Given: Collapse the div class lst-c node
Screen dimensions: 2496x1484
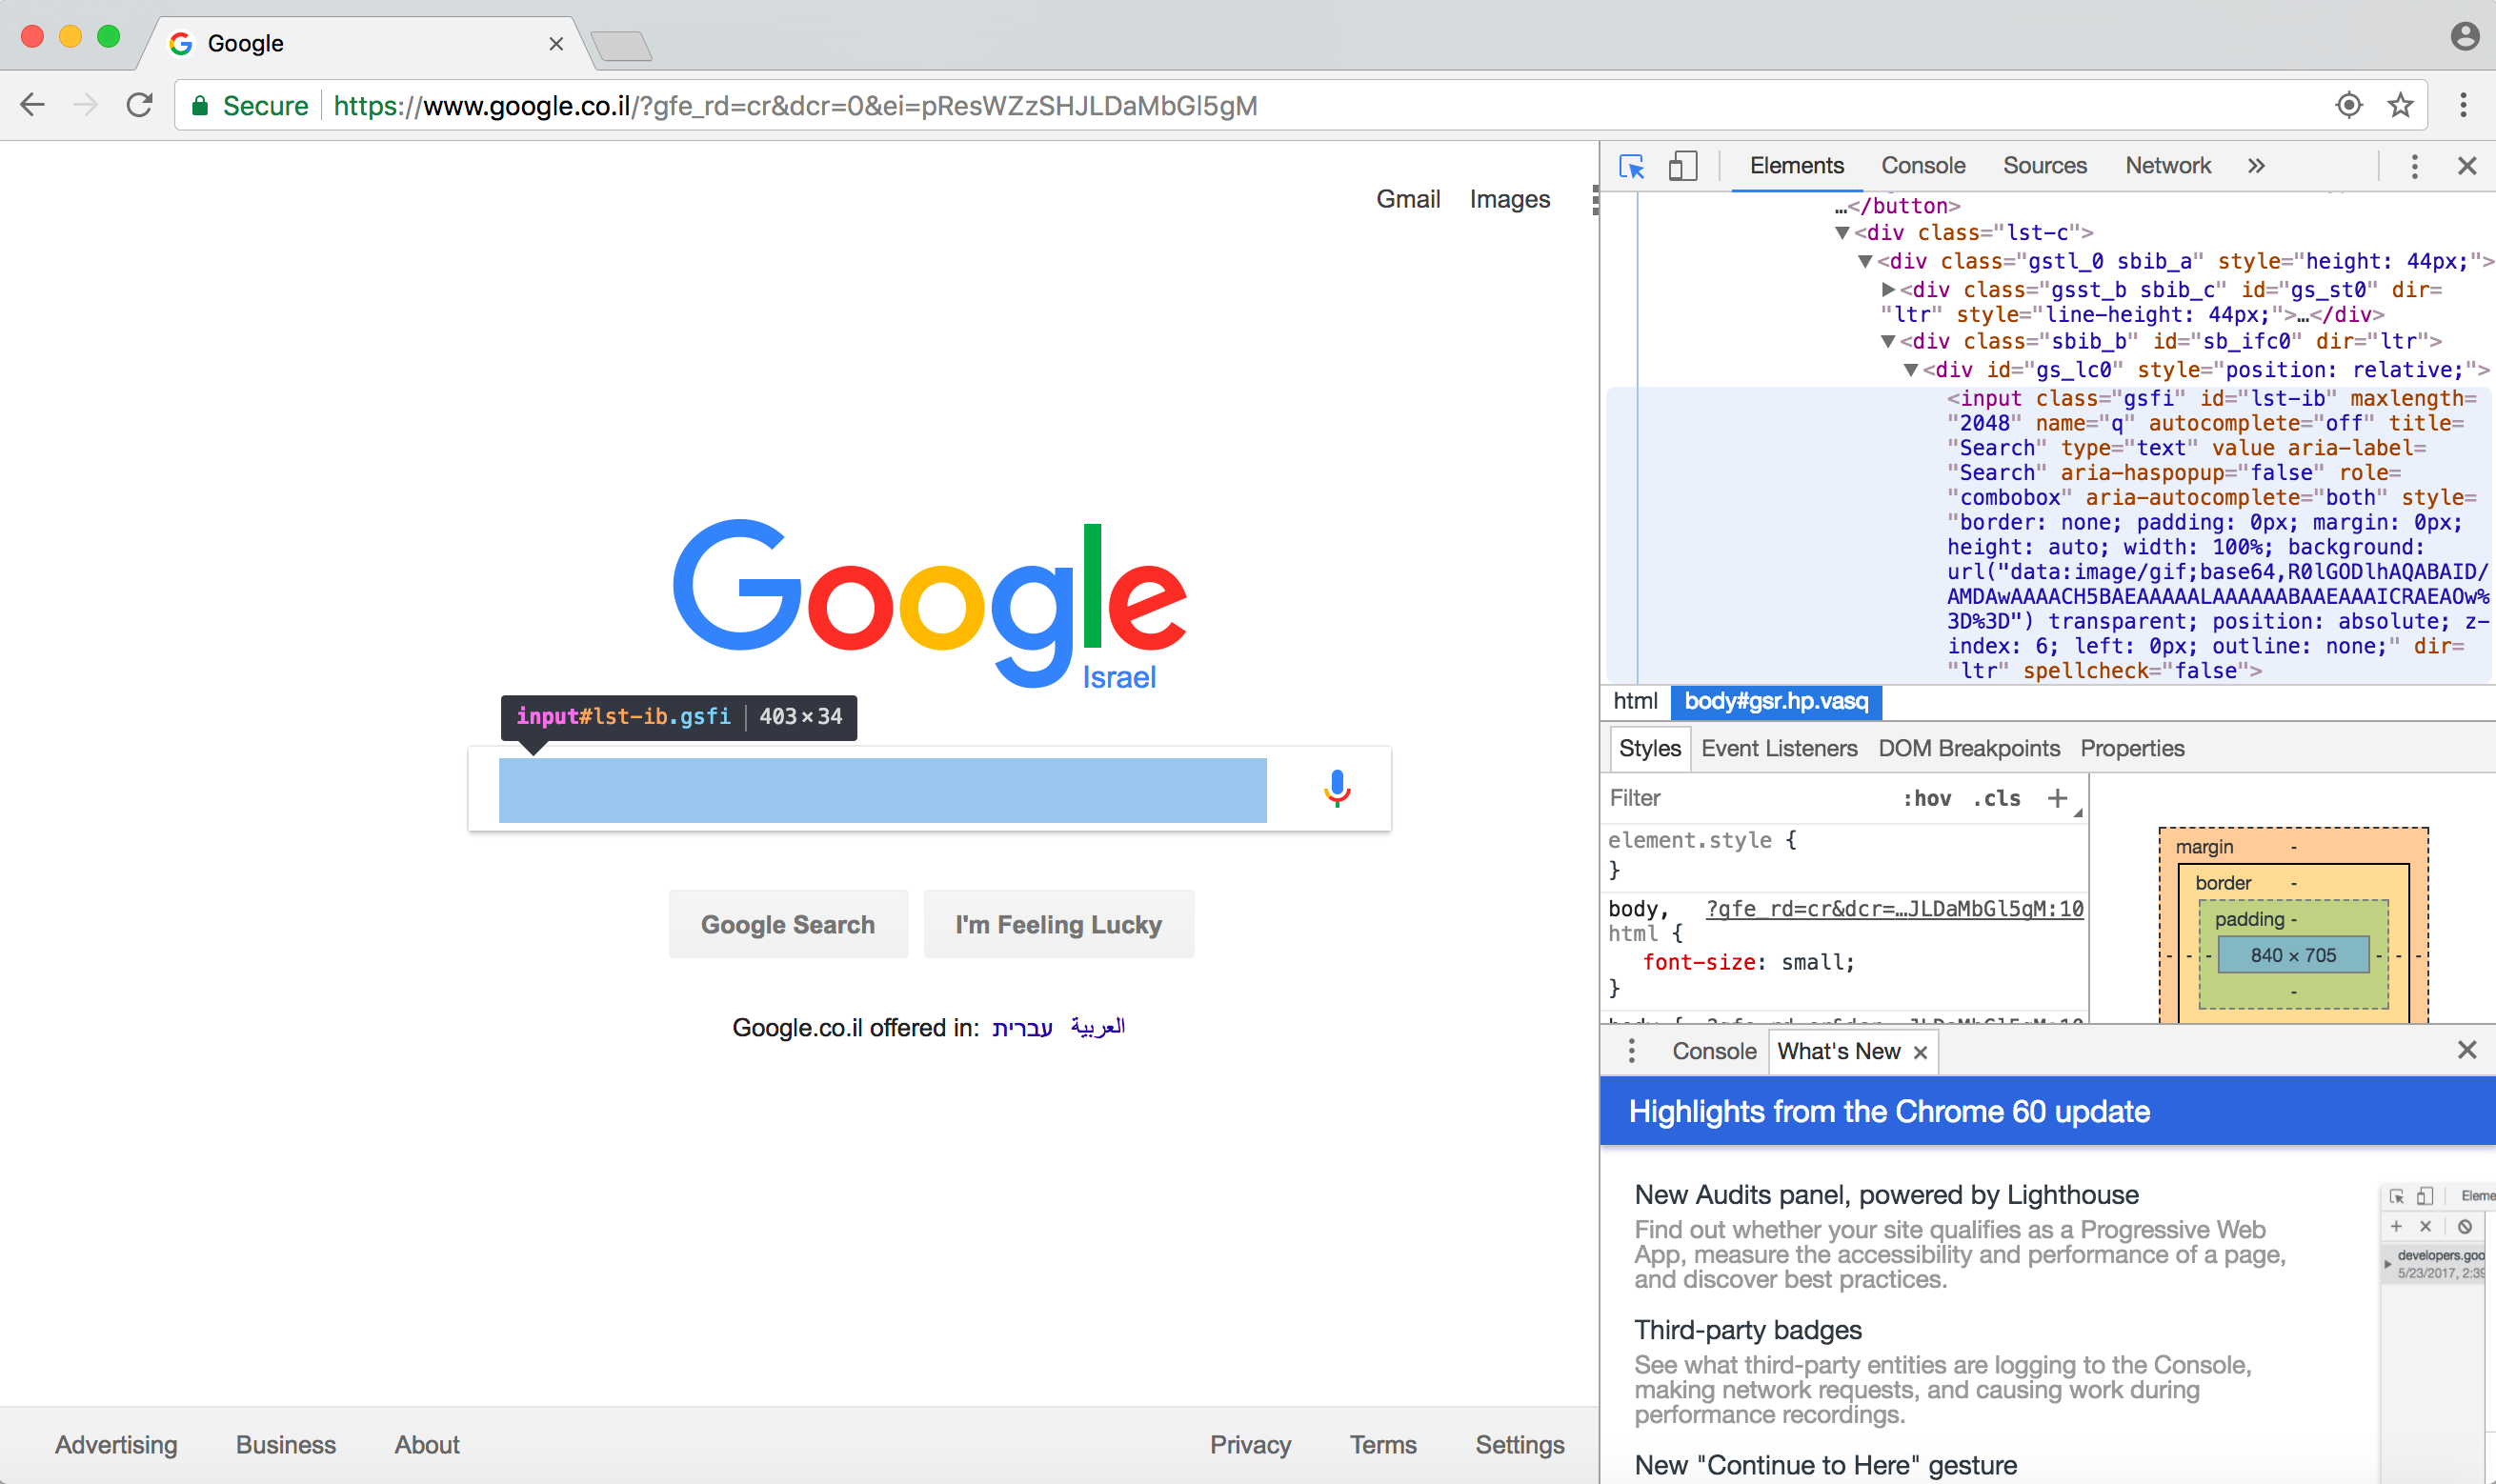Looking at the screenshot, I should 1843,232.
